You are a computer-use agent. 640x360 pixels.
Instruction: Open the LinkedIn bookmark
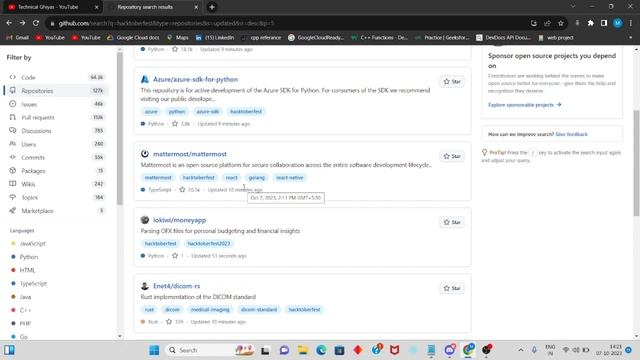215,38
